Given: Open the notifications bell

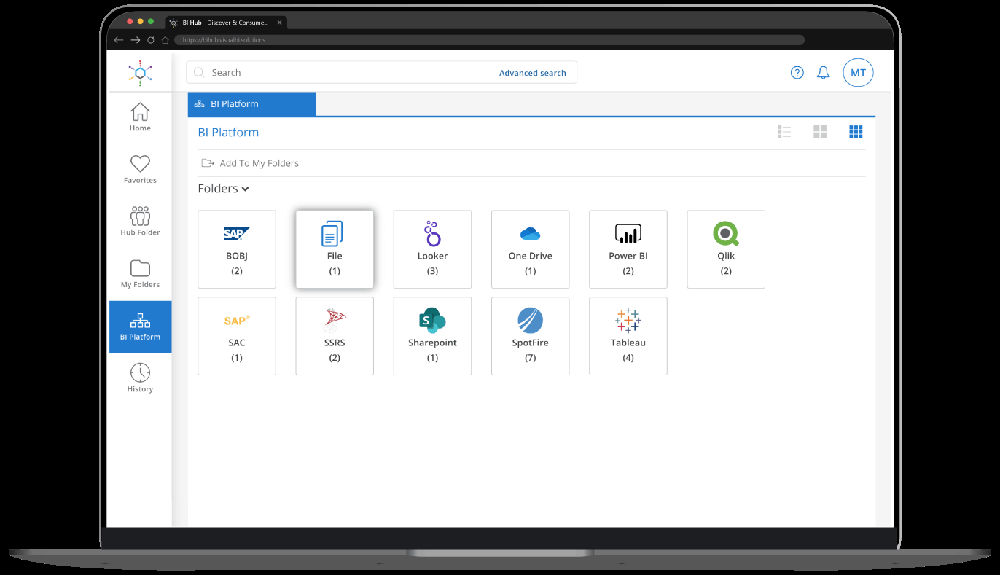Looking at the screenshot, I should click(823, 73).
